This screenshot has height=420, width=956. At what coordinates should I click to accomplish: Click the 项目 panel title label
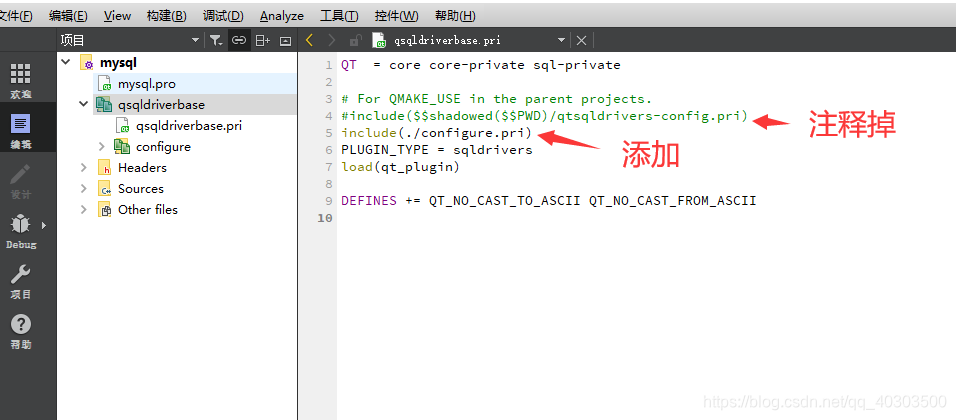[72, 40]
